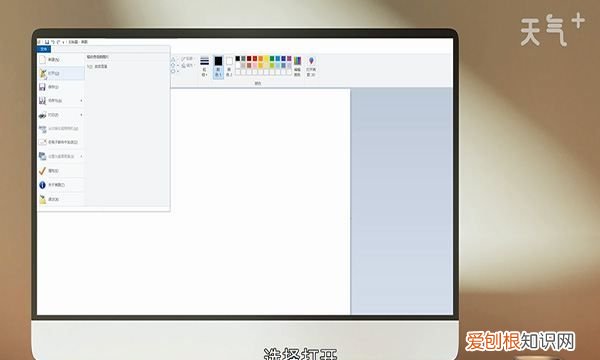Viewport: 600px width, 360px height.
Task: Pick the black palette swatch
Action: [238, 59]
